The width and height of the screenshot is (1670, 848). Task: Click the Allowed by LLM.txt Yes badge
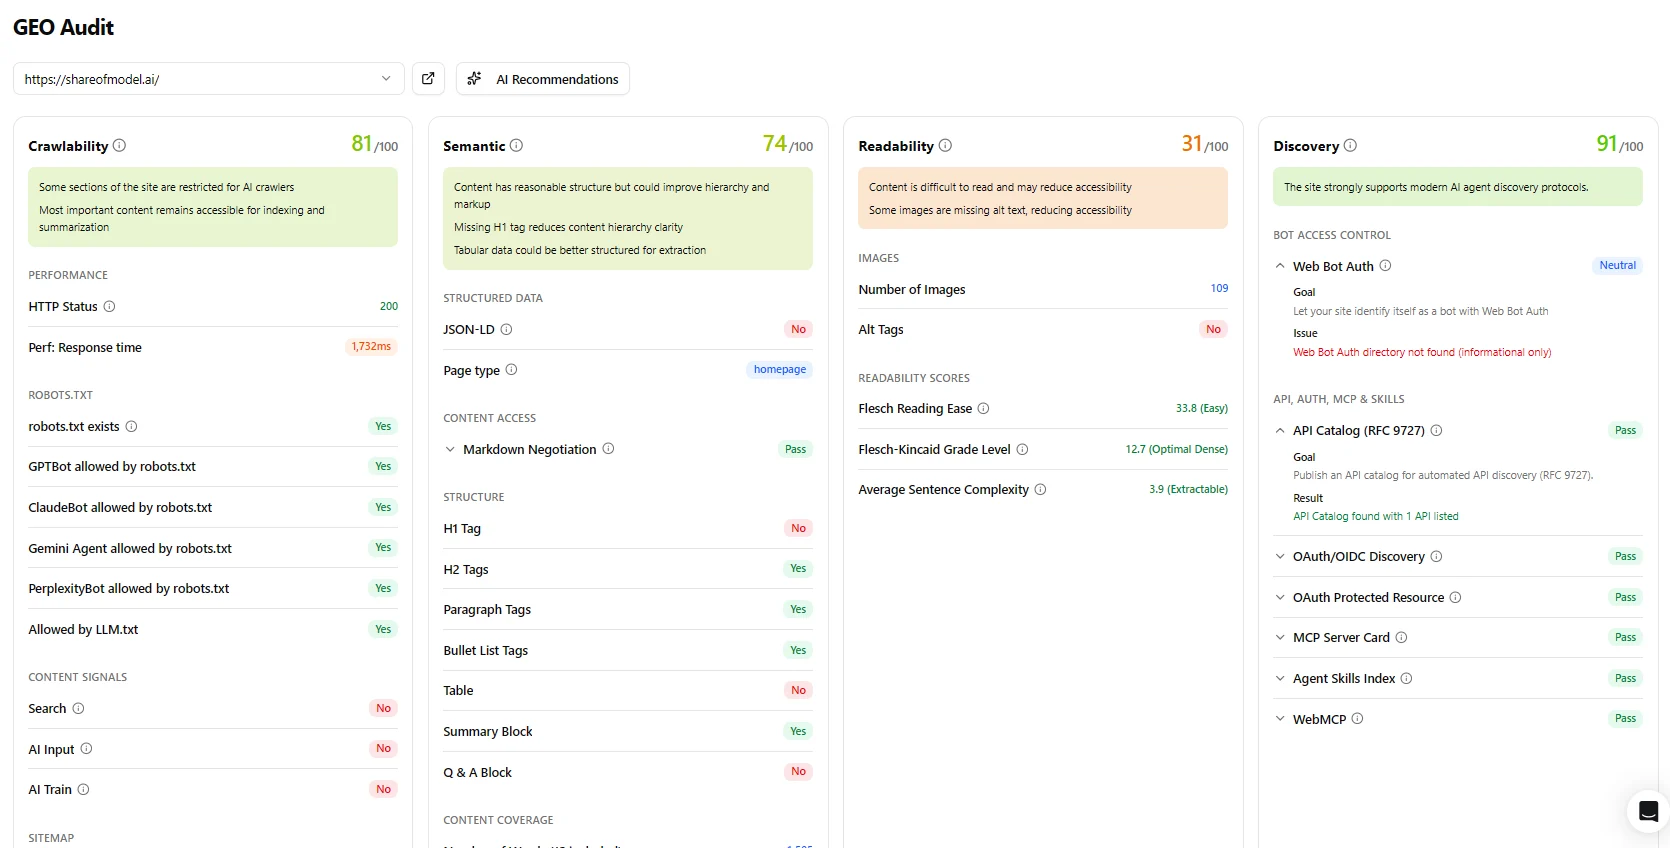(383, 630)
